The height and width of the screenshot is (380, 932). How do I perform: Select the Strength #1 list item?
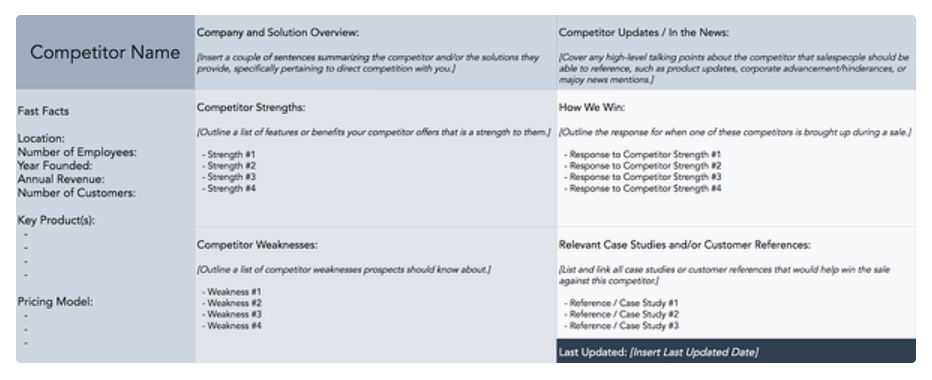[x=229, y=154]
